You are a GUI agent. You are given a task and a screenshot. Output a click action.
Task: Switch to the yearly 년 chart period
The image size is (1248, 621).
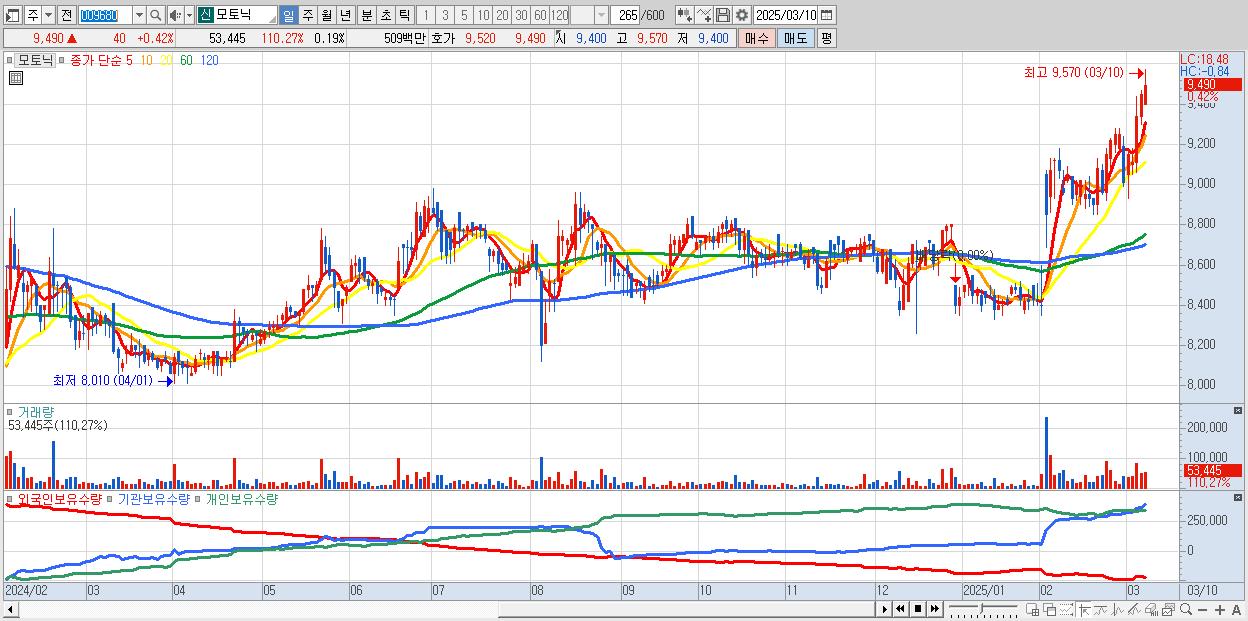coord(345,15)
